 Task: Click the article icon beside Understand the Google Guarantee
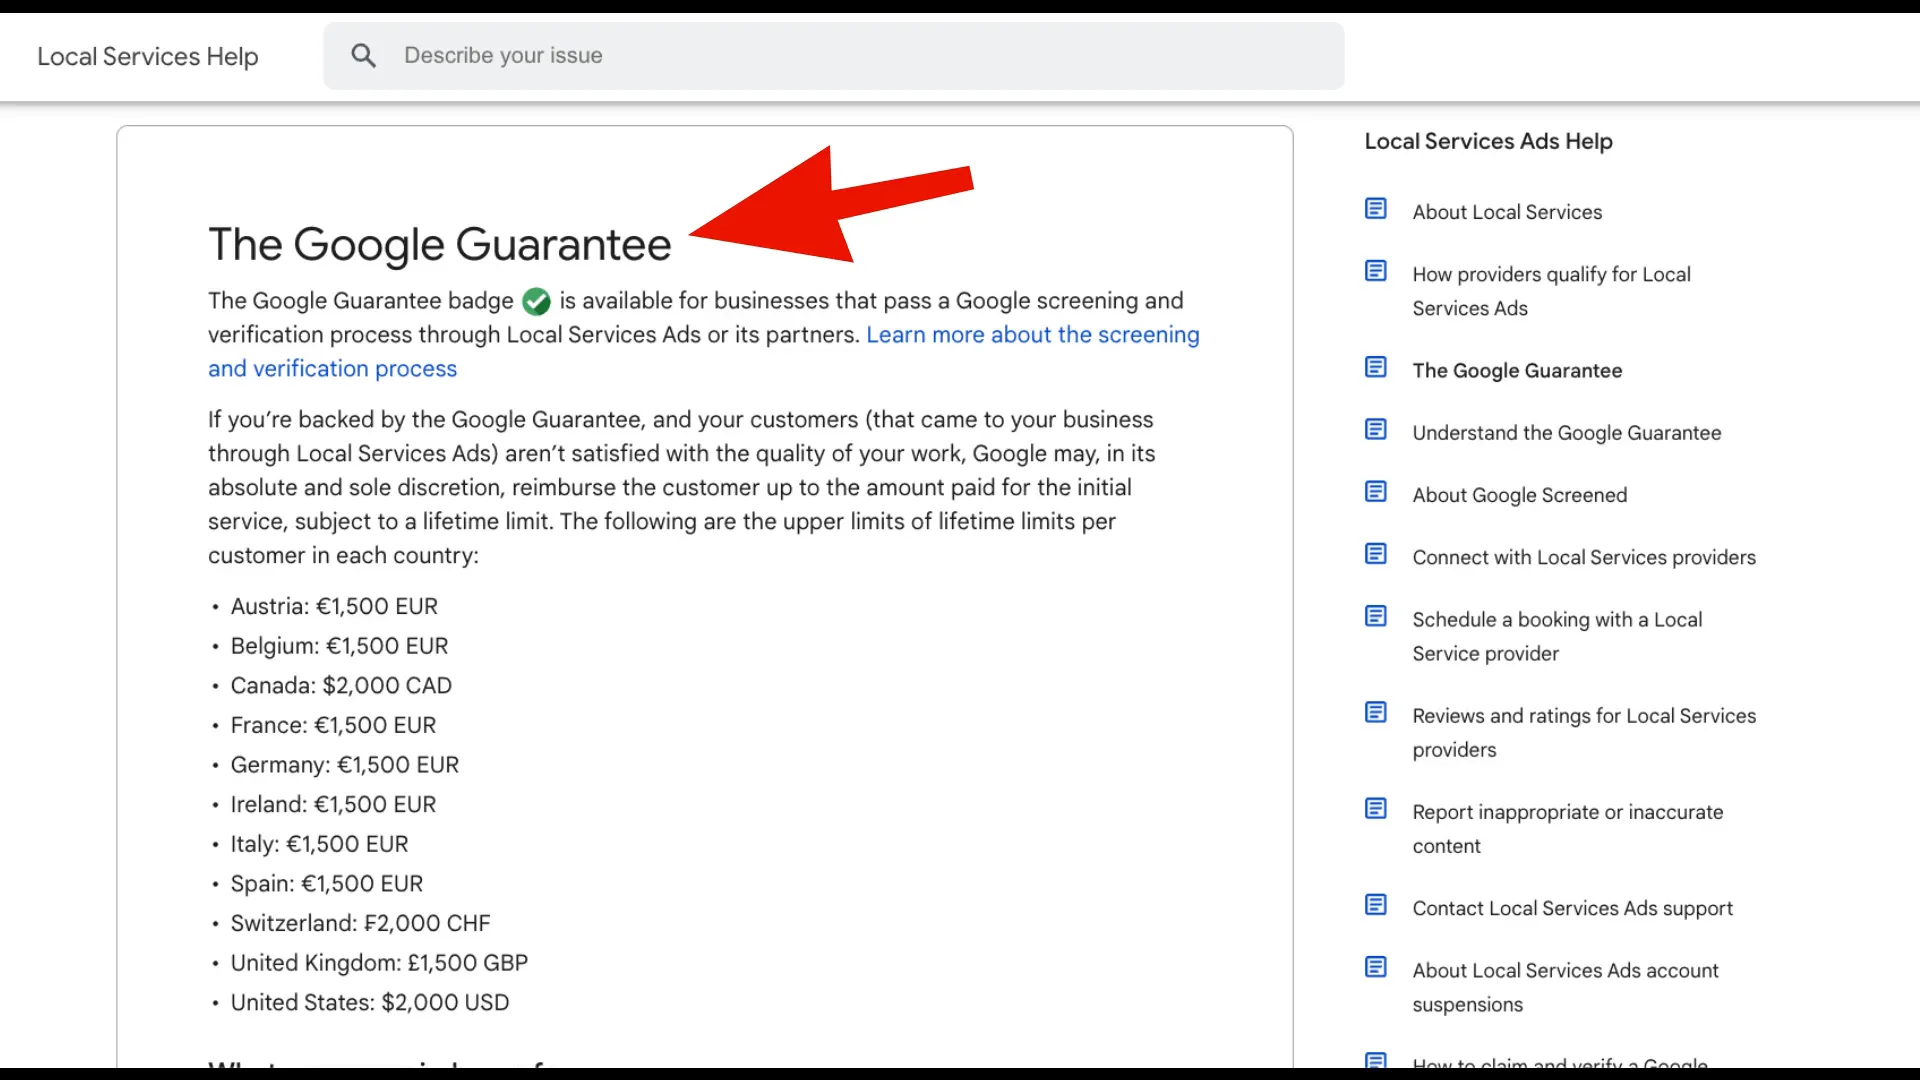[1376, 430]
